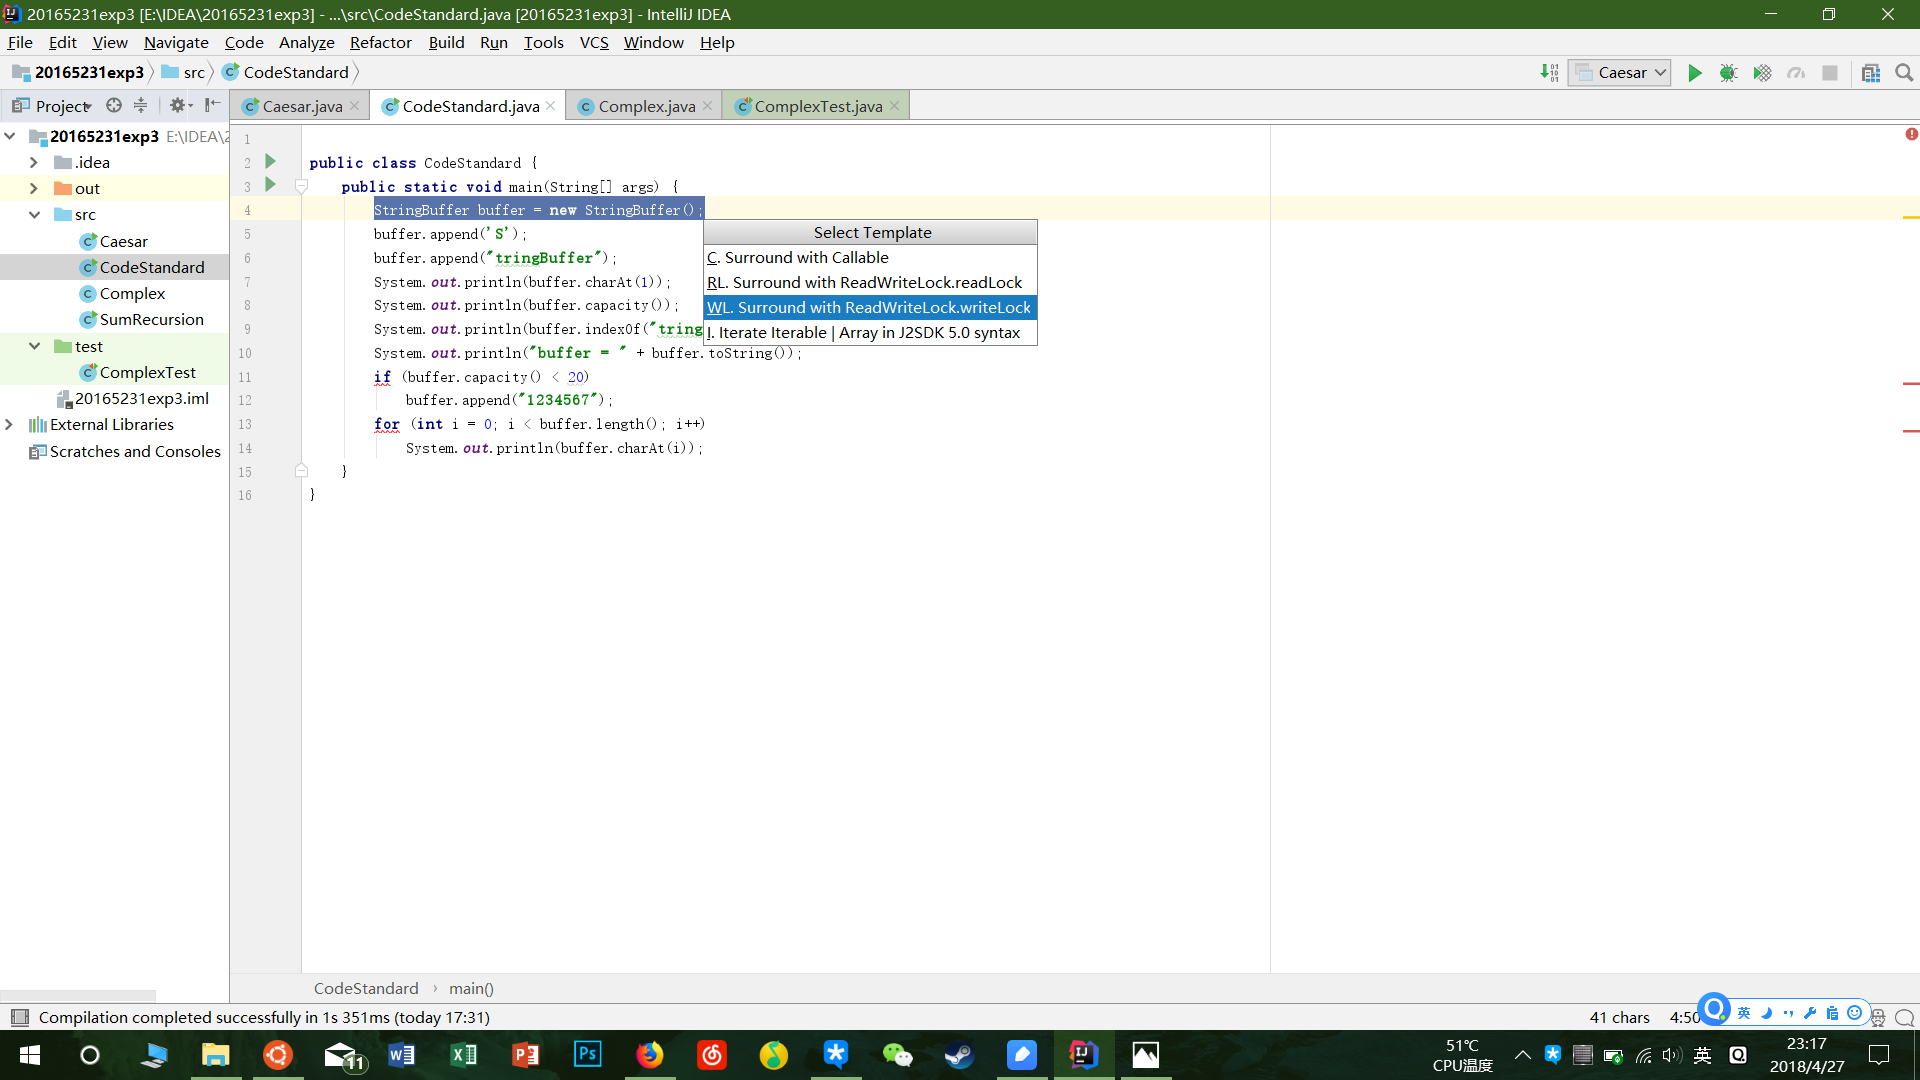The width and height of the screenshot is (1920, 1080).
Task: Collapse the src folder
Action: coord(34,214)
